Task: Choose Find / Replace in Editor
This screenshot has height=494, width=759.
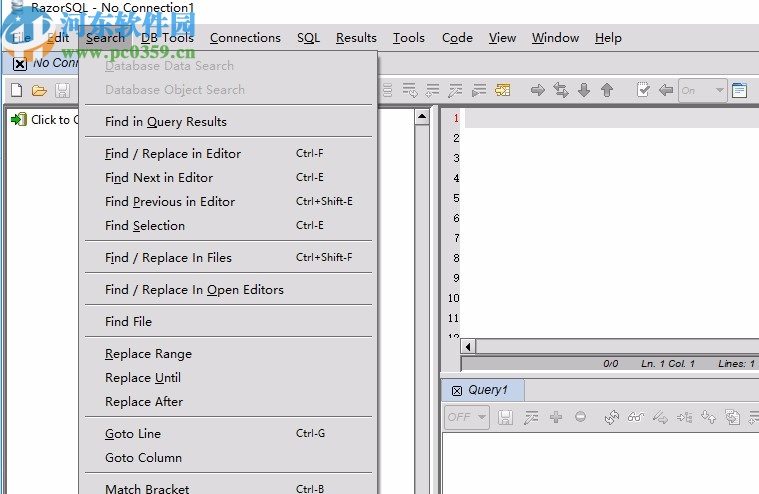Action: click(228, 153)
